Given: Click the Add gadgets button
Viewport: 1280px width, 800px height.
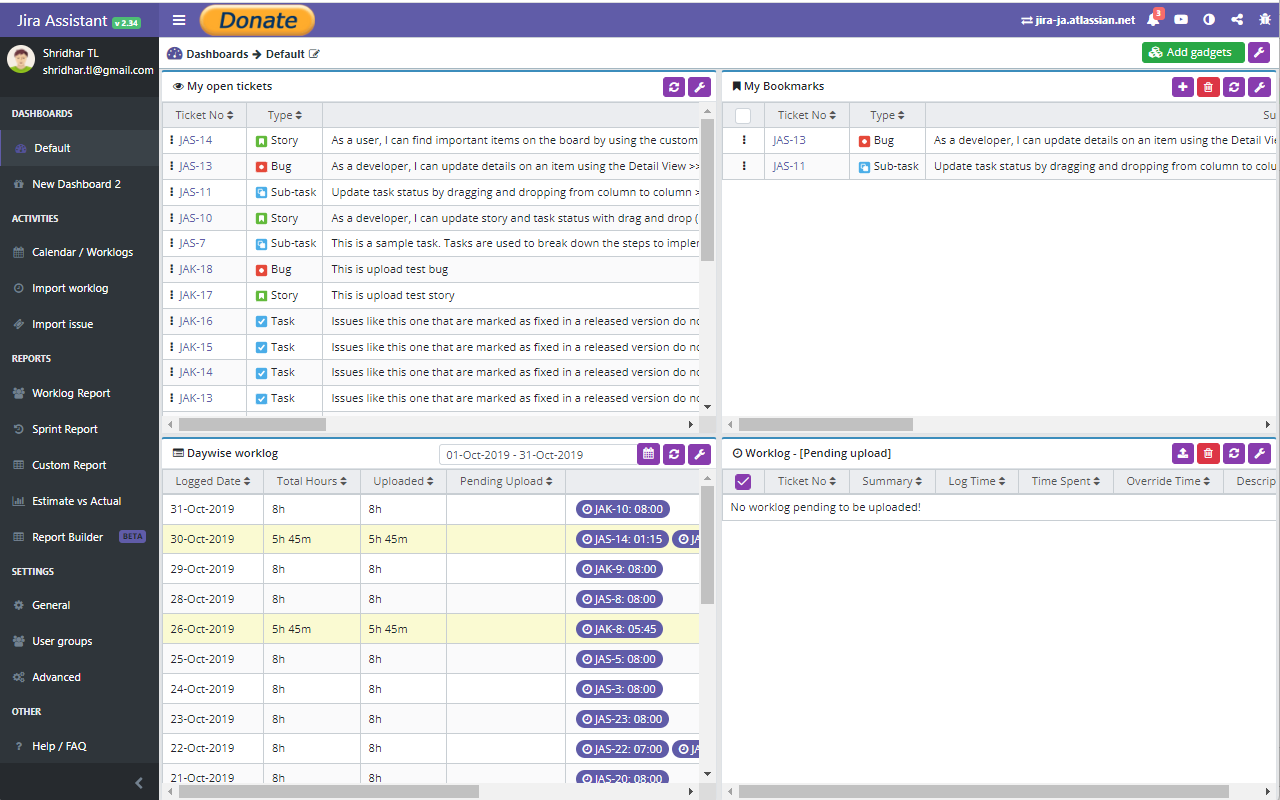Looking at the screenshot, I should click(1193, 53).
